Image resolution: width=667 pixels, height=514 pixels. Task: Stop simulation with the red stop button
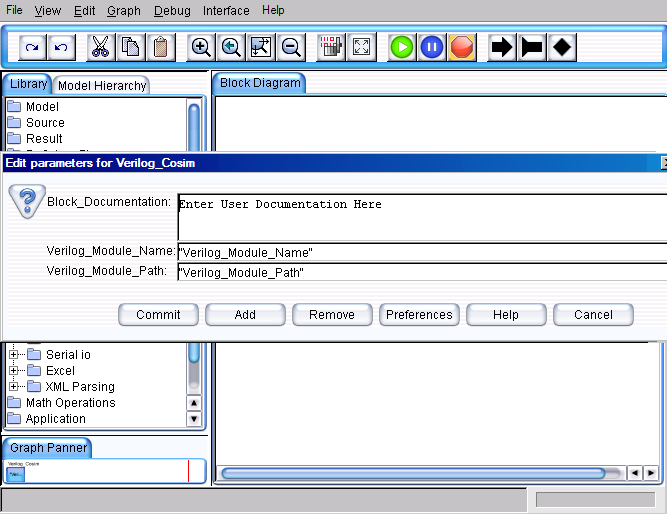462,47
